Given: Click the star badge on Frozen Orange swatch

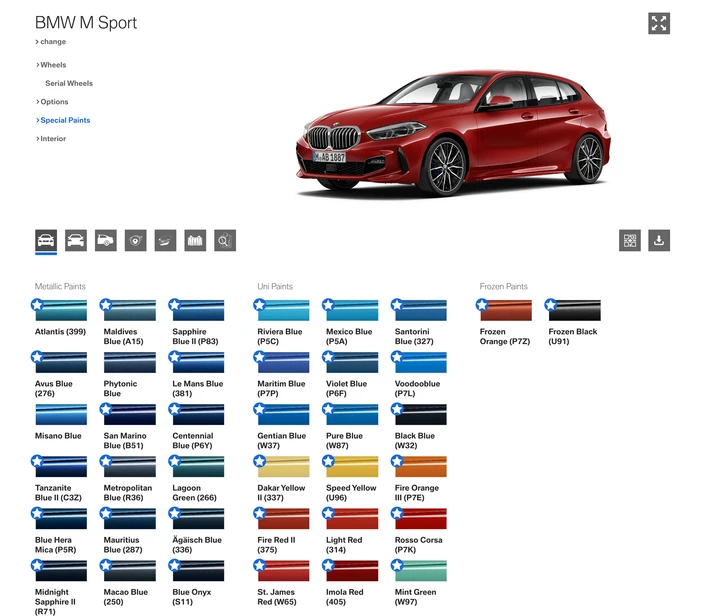Looking at the screenshot, I should tap(482, 304).
